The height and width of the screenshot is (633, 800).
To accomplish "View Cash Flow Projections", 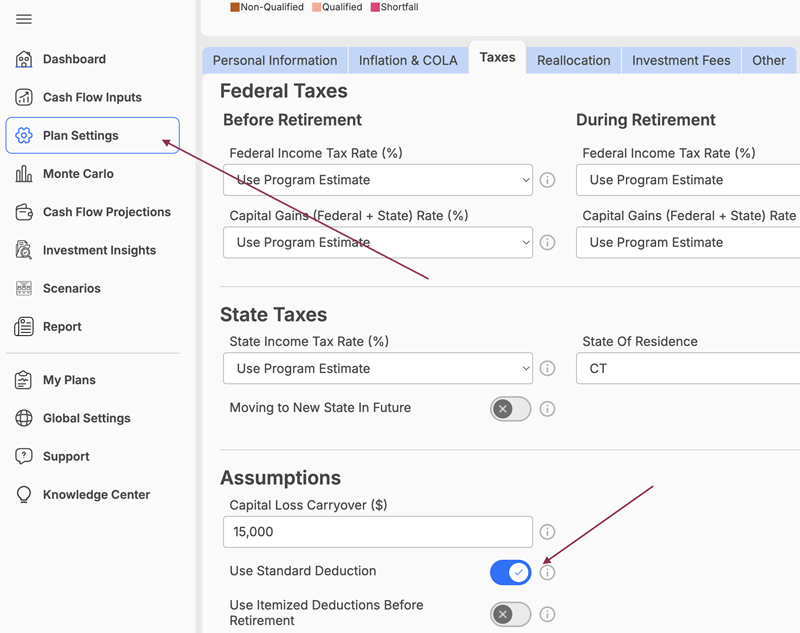I will coord(103,211).
